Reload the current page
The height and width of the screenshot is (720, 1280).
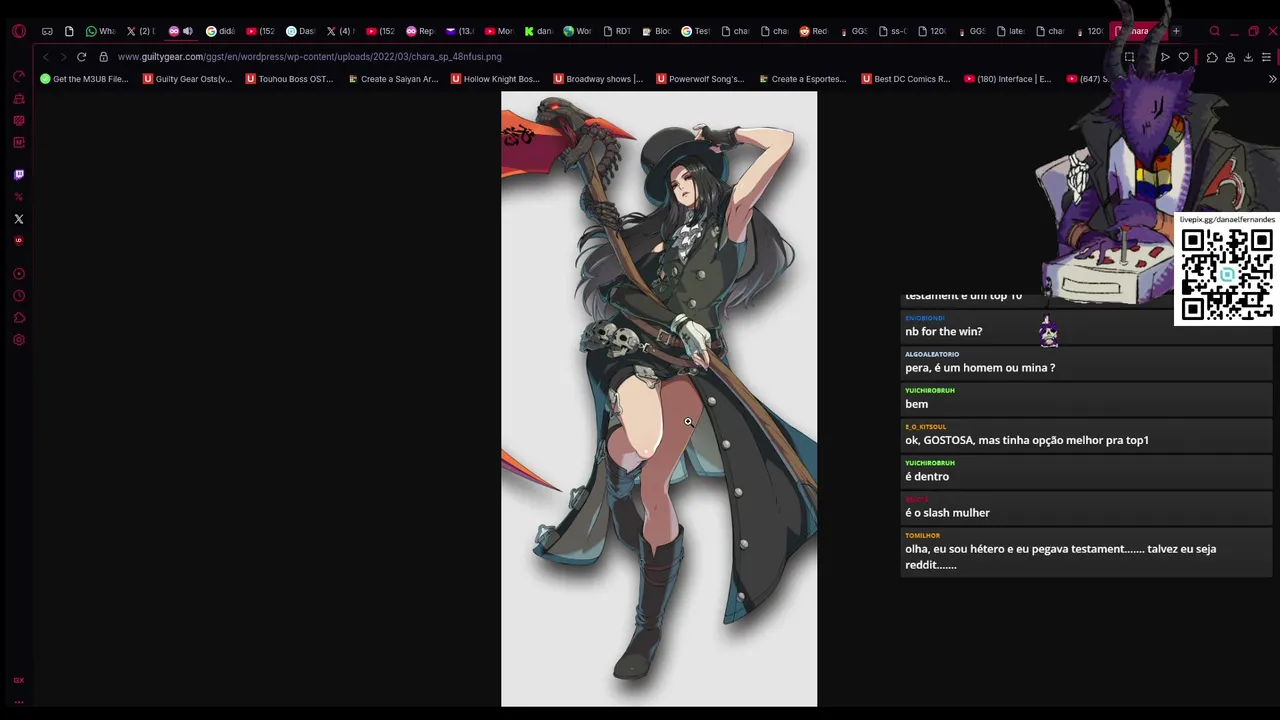82,57
